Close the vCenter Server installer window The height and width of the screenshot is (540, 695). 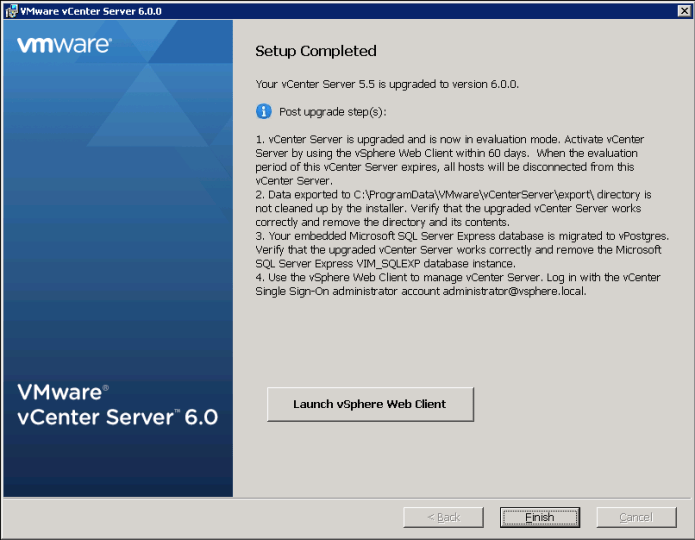(x=683, y=10)
